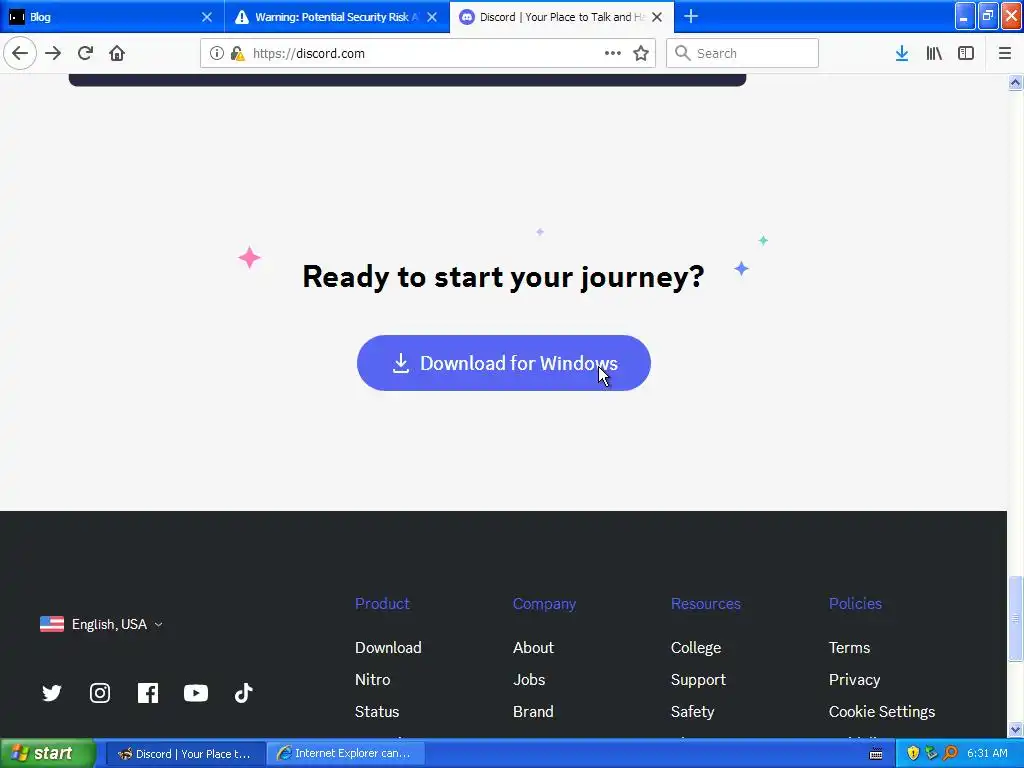
Task: Open the Library bookshelf icon
Action: click(934, 54)
